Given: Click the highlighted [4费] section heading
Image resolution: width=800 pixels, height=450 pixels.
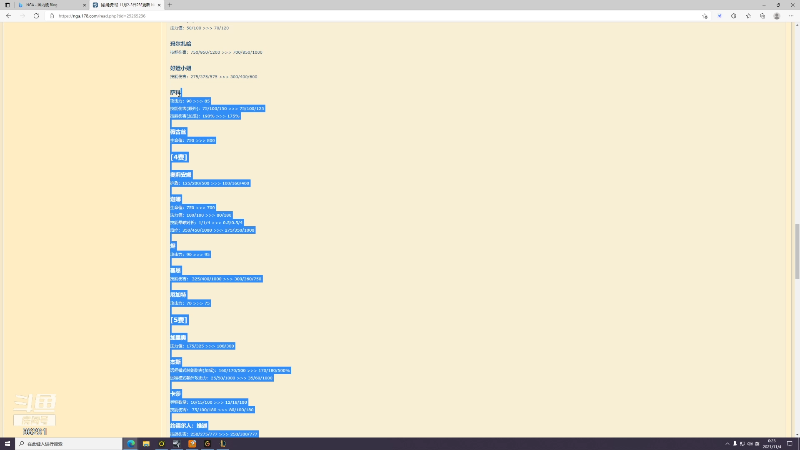Looking at the screenshot, I should click(179, 157).
